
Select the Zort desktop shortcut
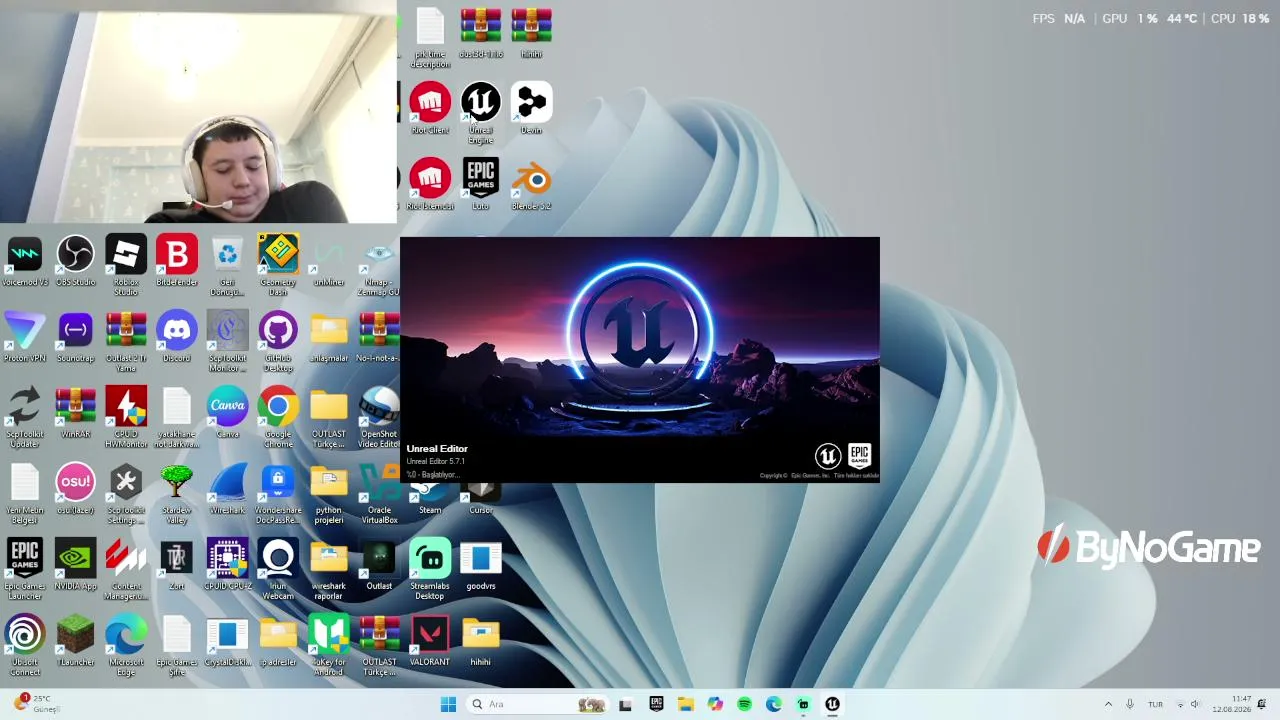pyautogui.click(x=177, y=566)
